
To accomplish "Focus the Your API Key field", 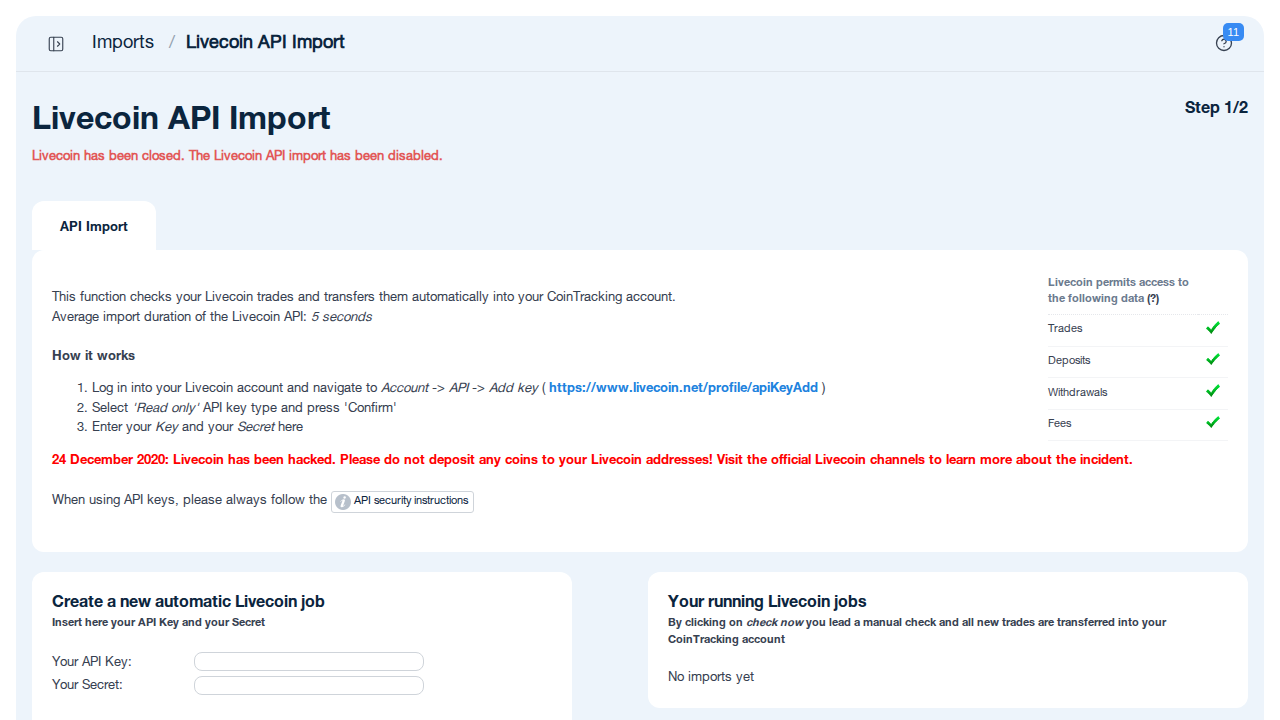I will [309, 662].
